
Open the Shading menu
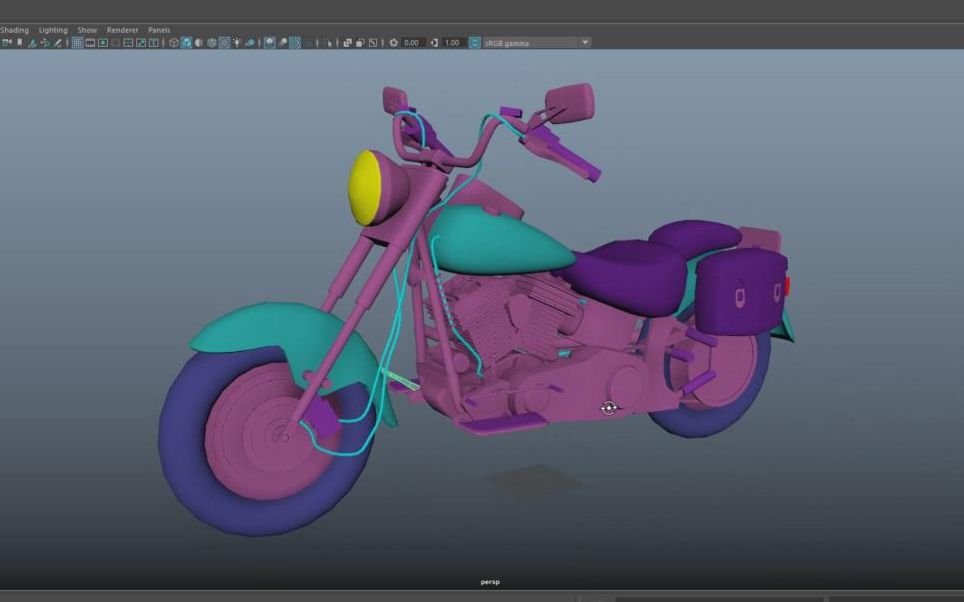coord(15,29)
